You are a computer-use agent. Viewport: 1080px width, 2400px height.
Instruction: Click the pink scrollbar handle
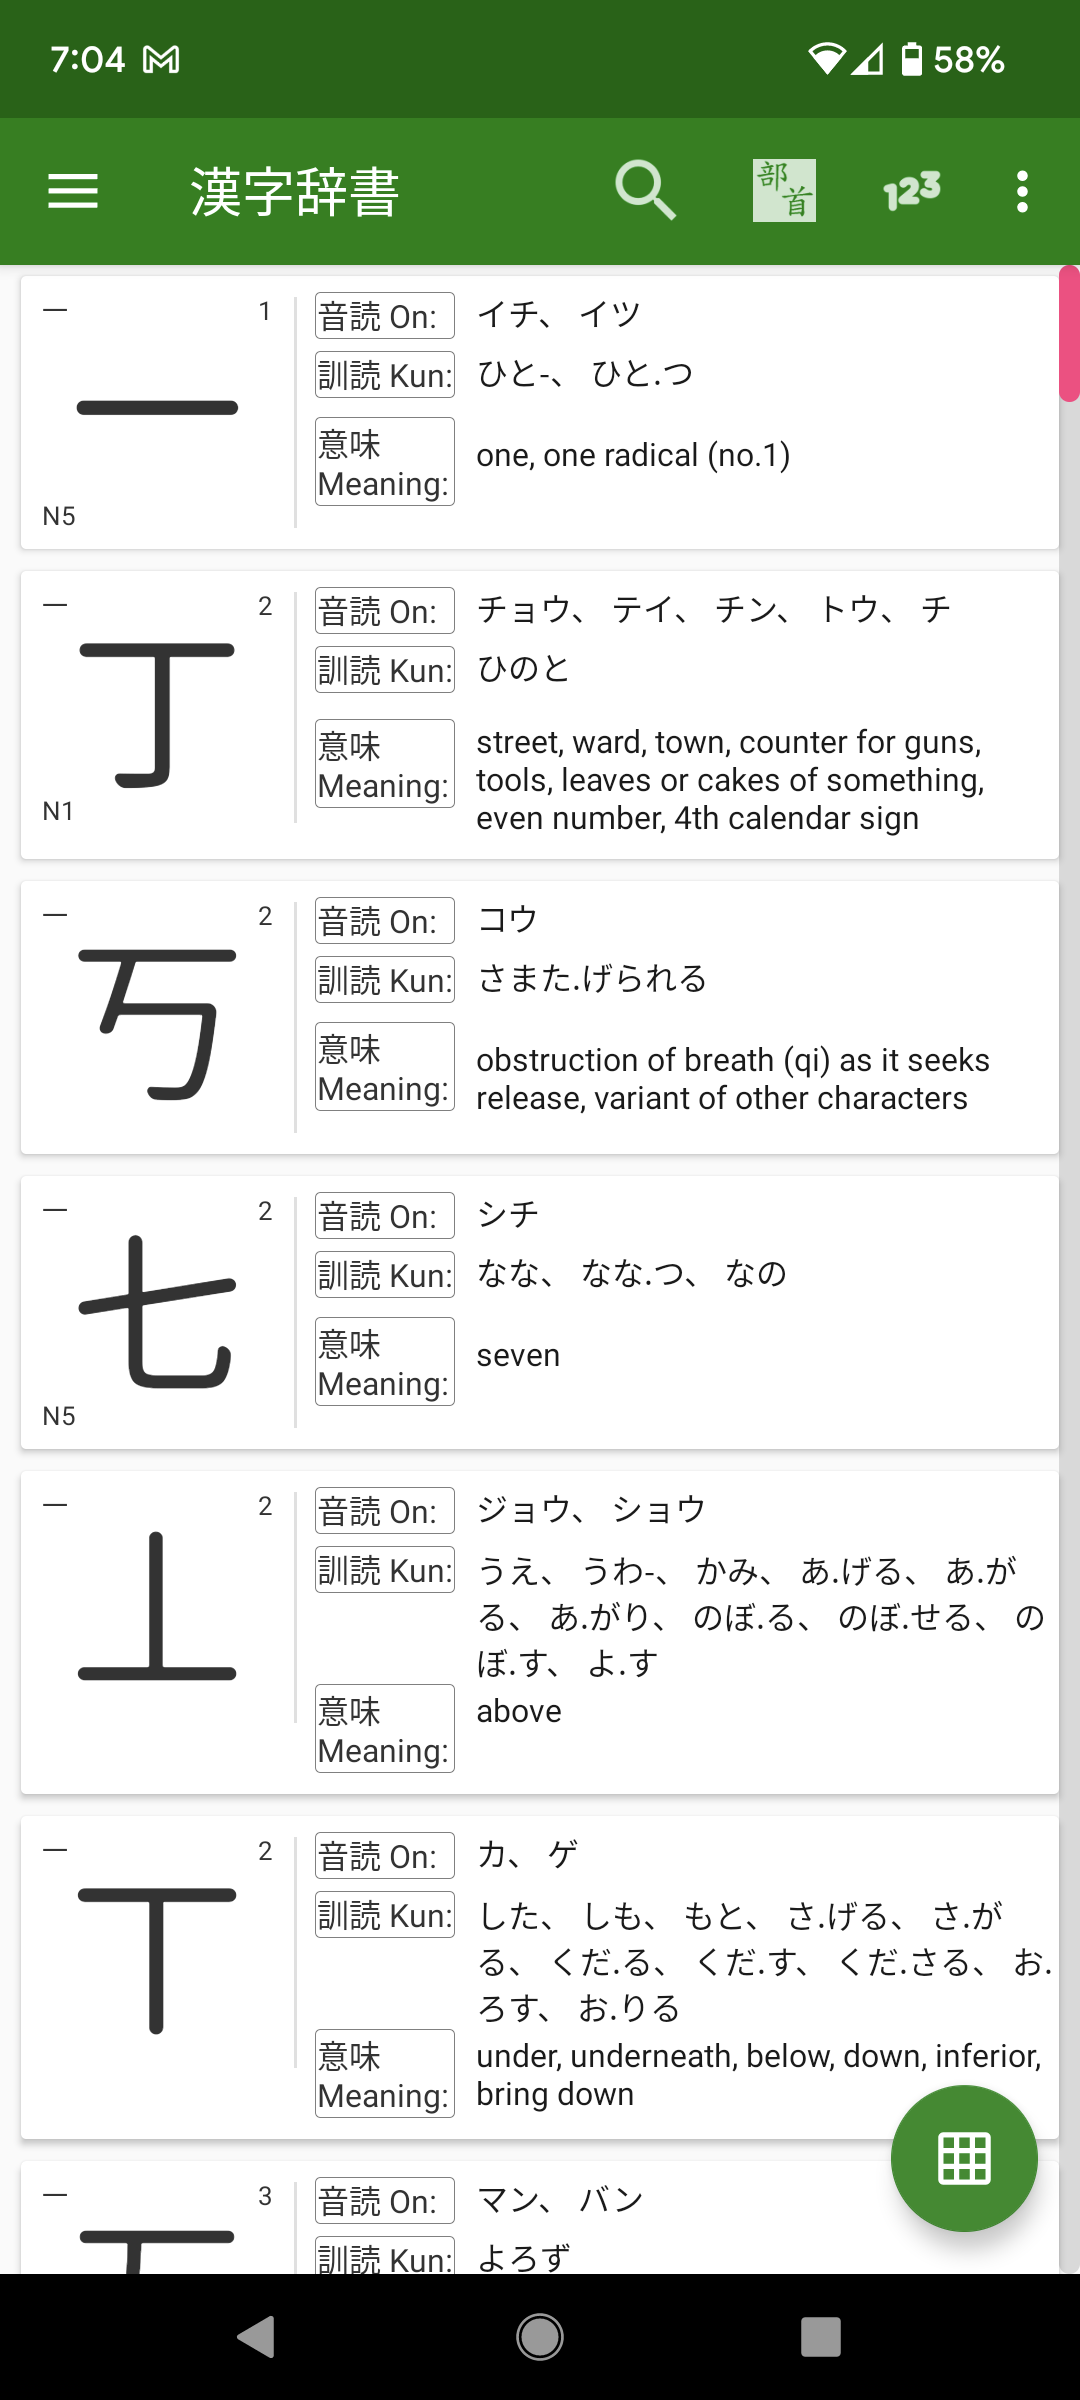1069,334
